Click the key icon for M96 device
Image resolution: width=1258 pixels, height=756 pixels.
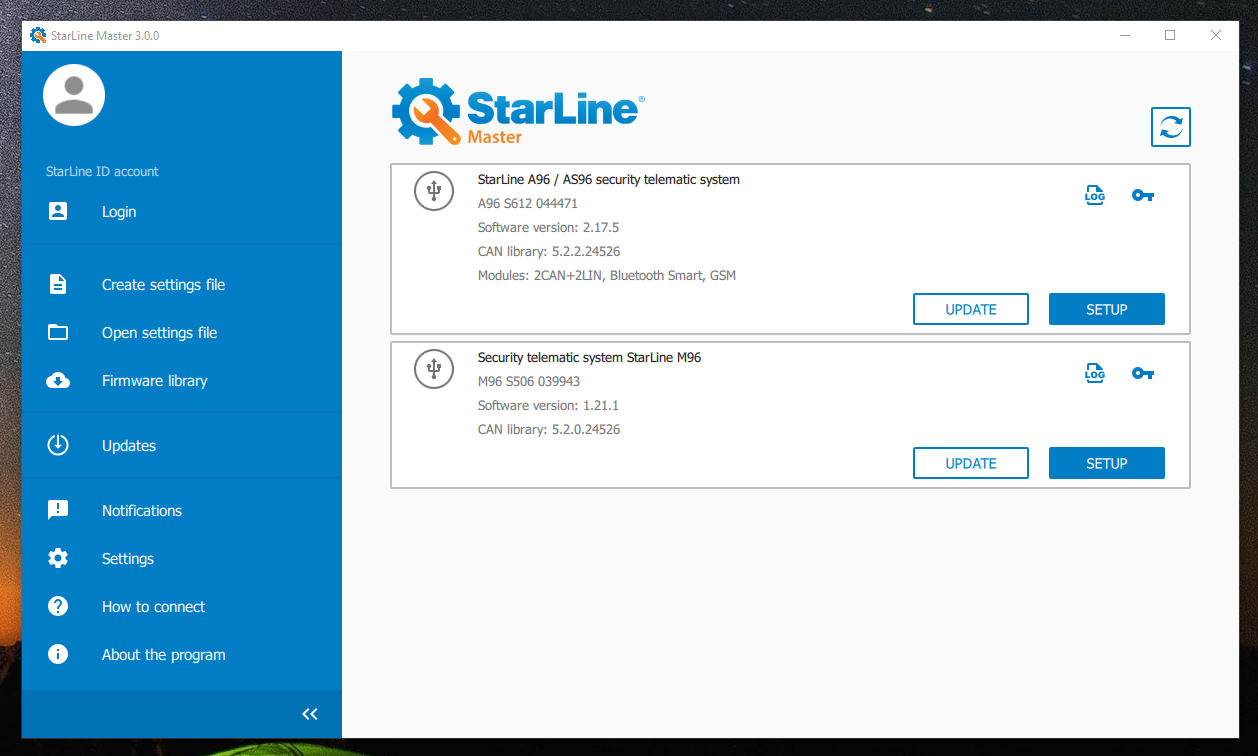pyautogui.click(x=1143, y=373)
